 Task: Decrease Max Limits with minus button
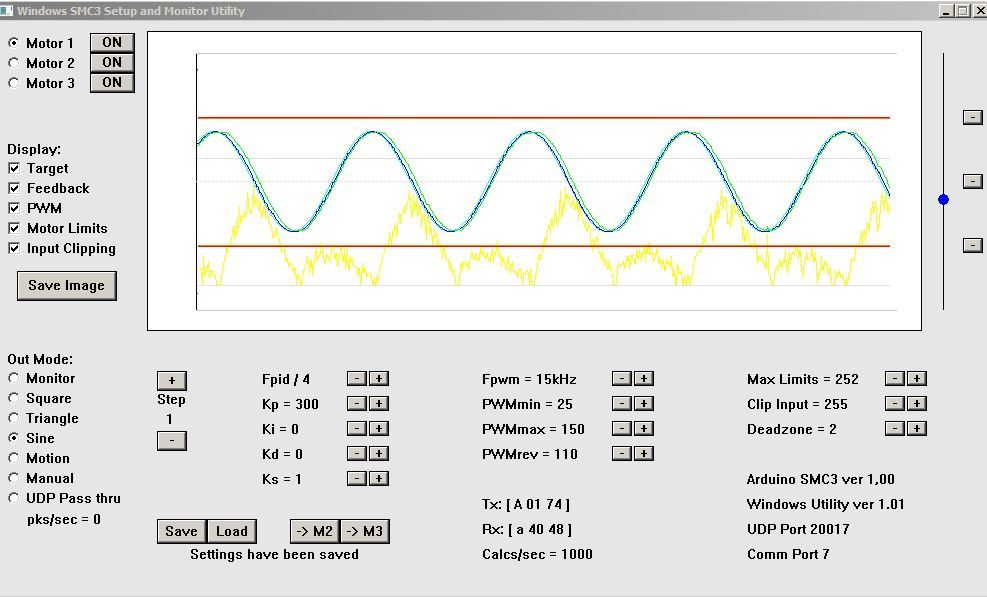894,379
